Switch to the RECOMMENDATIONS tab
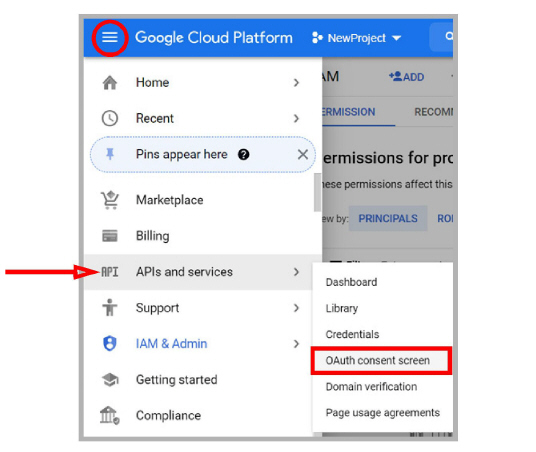 pyautogui.click(x=433, y=112)
